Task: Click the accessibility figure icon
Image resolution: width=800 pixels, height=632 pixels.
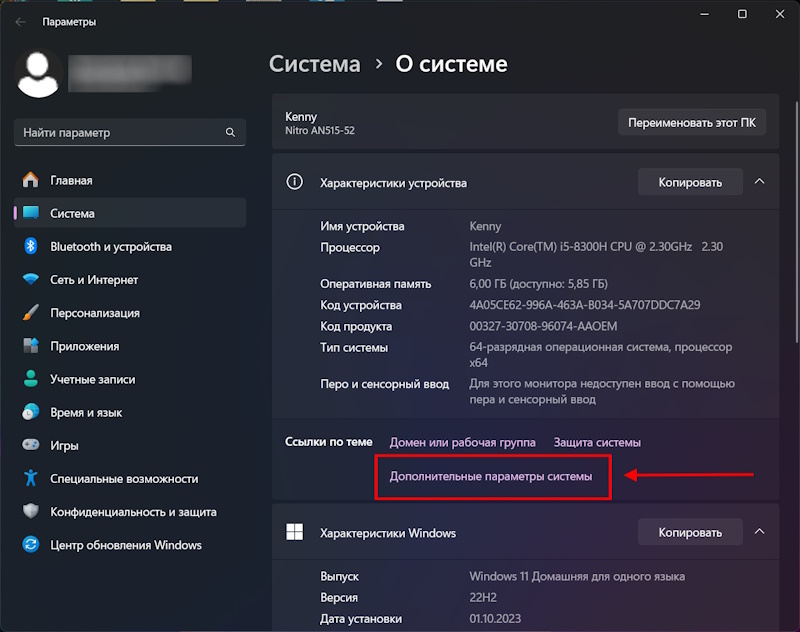Action: click(31, 478)
